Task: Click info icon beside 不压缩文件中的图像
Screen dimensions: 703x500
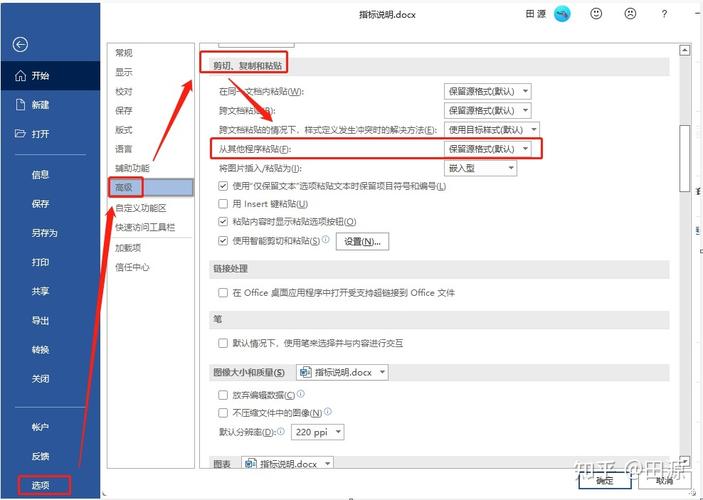Action: [328, 412]
